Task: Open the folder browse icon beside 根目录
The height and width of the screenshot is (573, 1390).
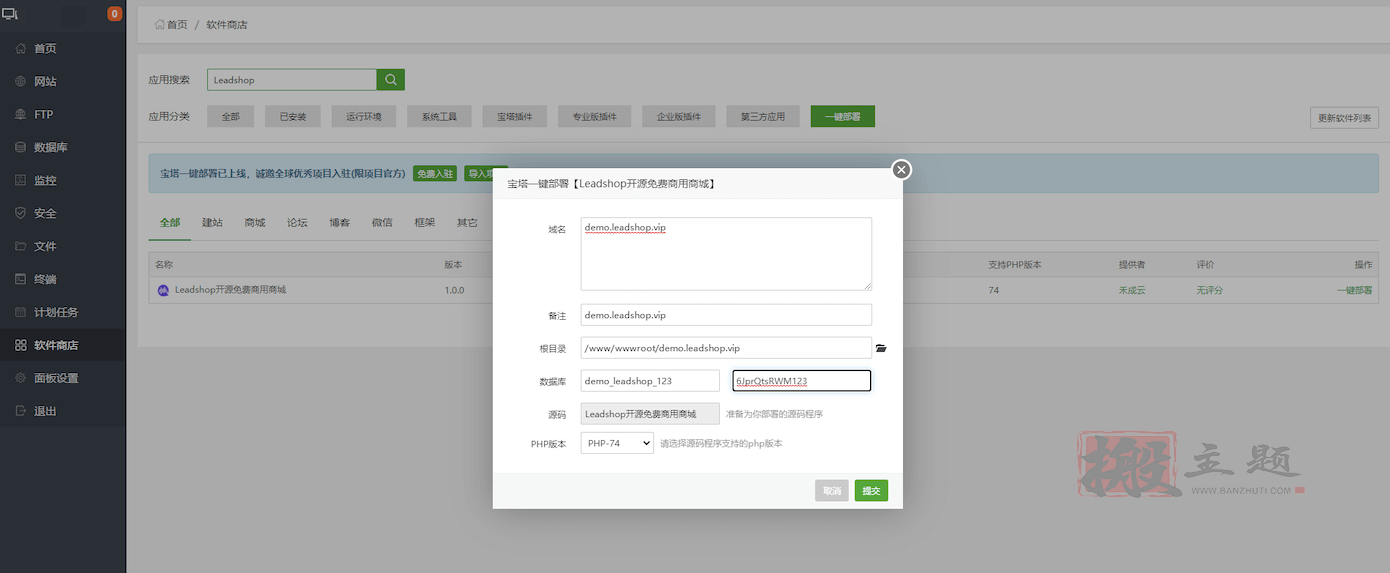Action: (881, 348)
